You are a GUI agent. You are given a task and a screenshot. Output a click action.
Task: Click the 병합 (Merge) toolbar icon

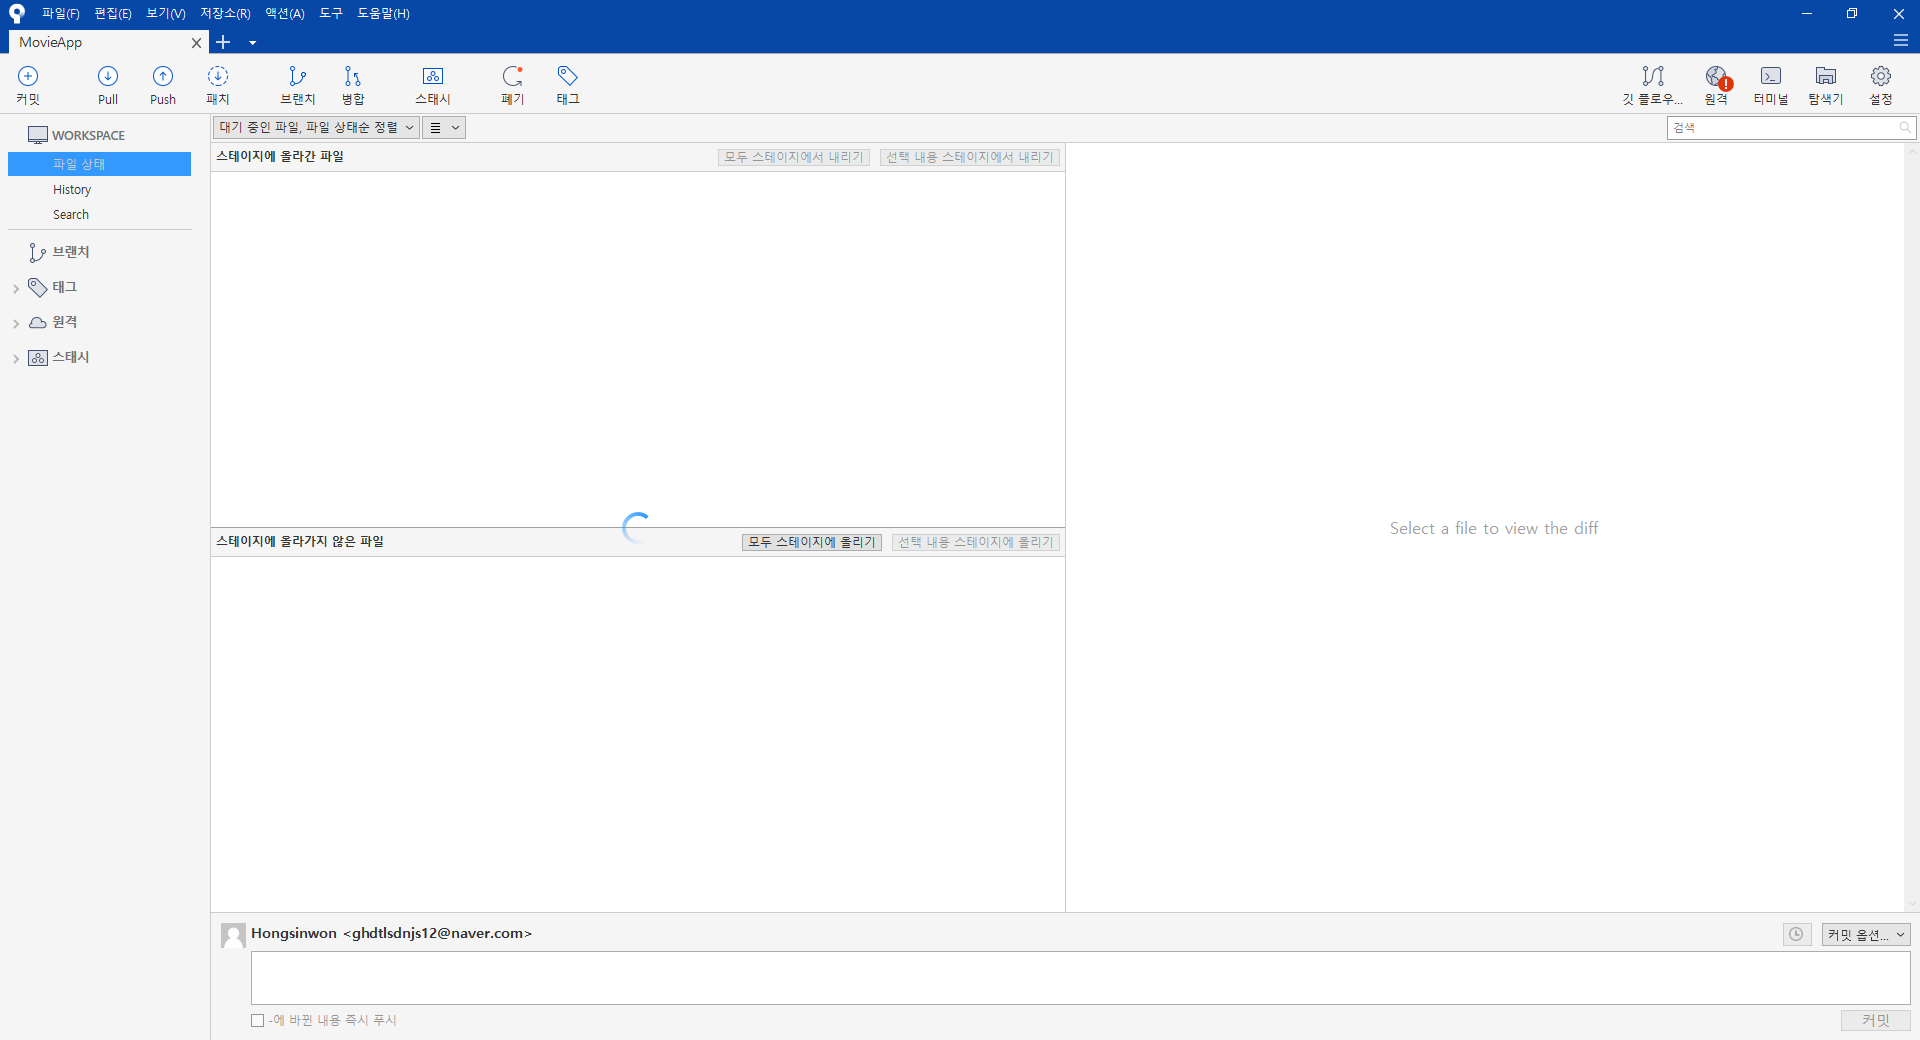pos(353,85)
